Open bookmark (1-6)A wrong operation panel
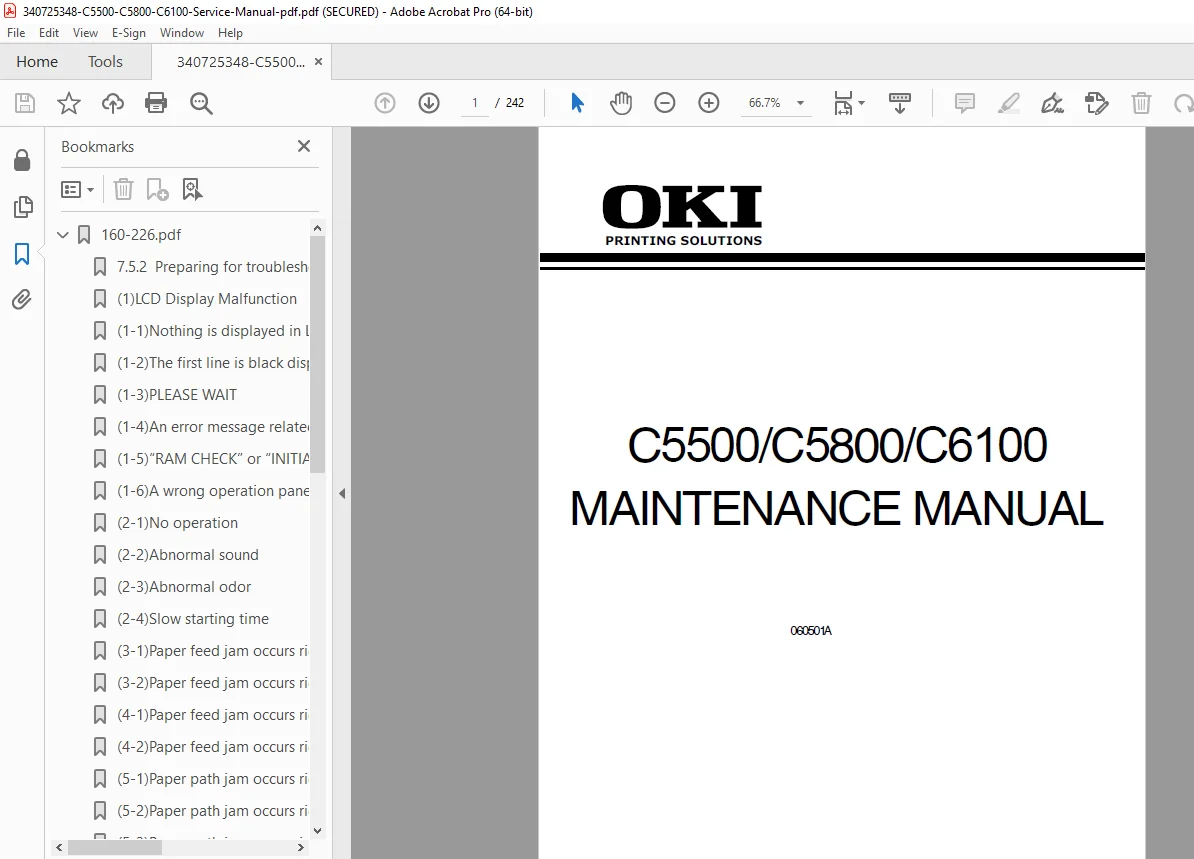 (212, 490)
